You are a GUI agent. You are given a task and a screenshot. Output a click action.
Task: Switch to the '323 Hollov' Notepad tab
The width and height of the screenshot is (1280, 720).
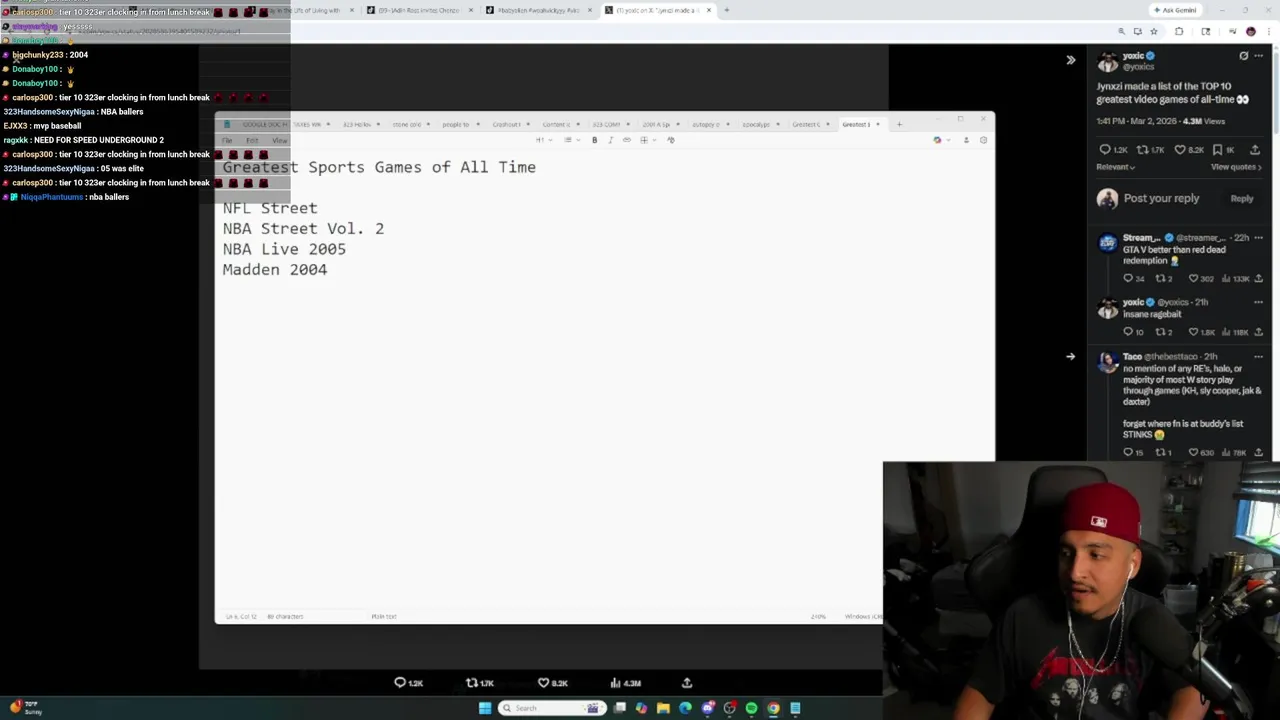point(357,124)
